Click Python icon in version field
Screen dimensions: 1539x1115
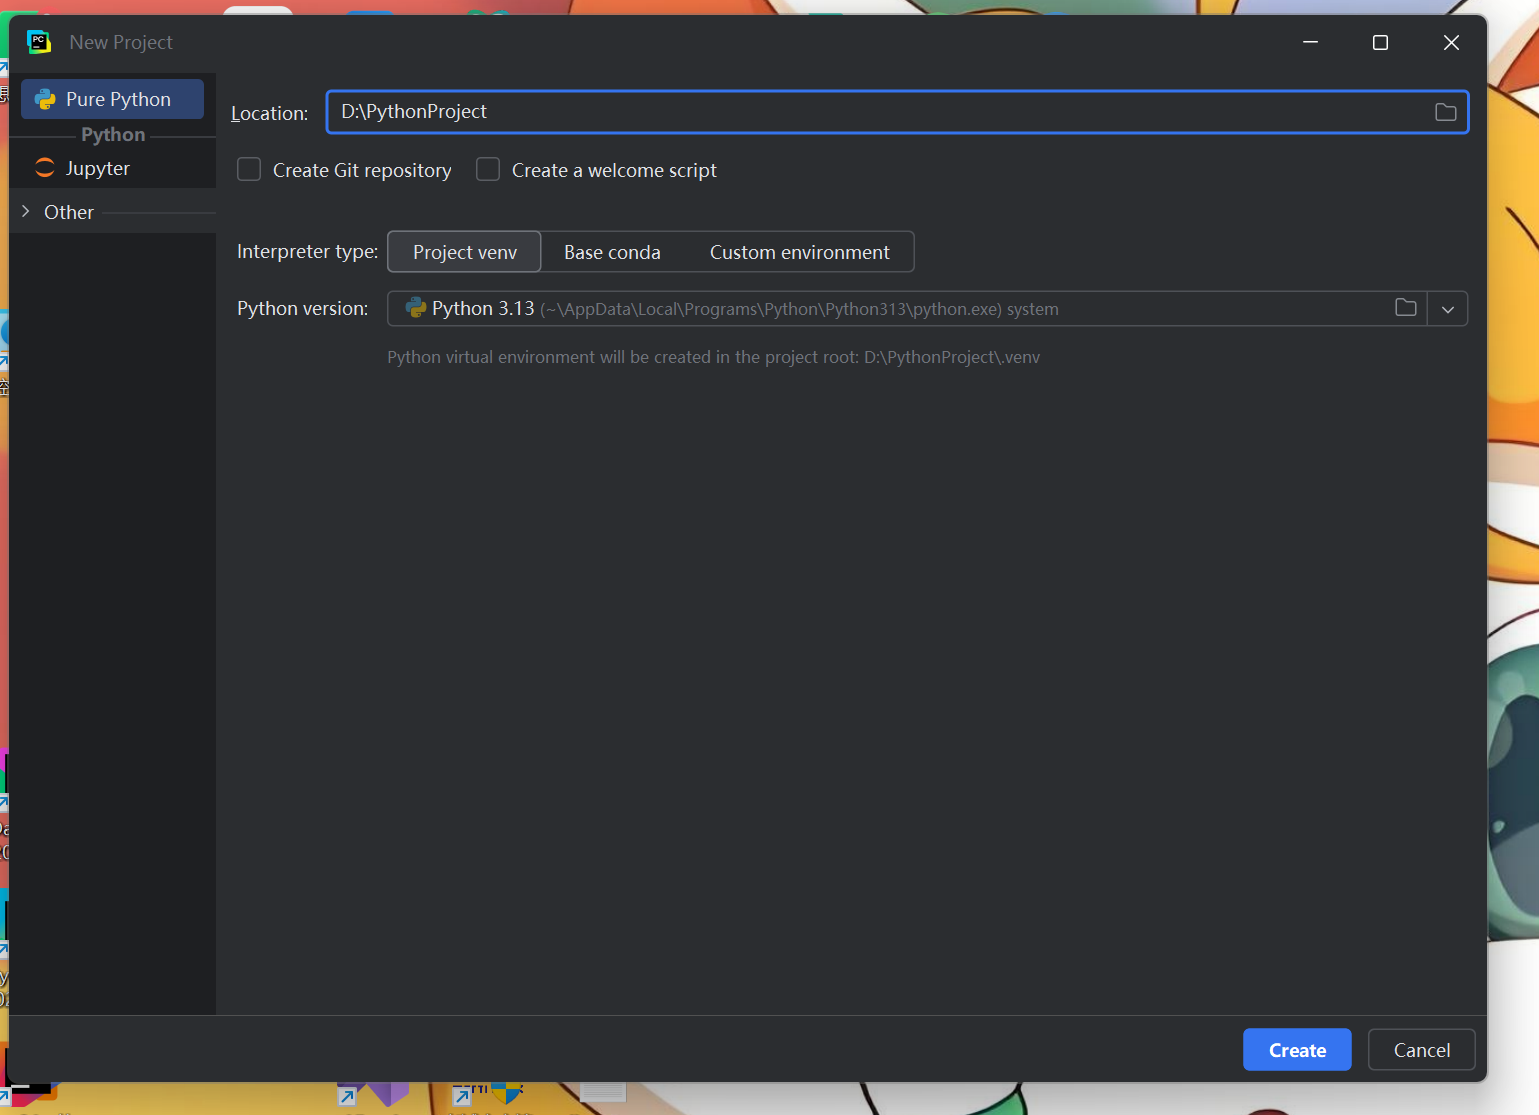tap(415, 308)
